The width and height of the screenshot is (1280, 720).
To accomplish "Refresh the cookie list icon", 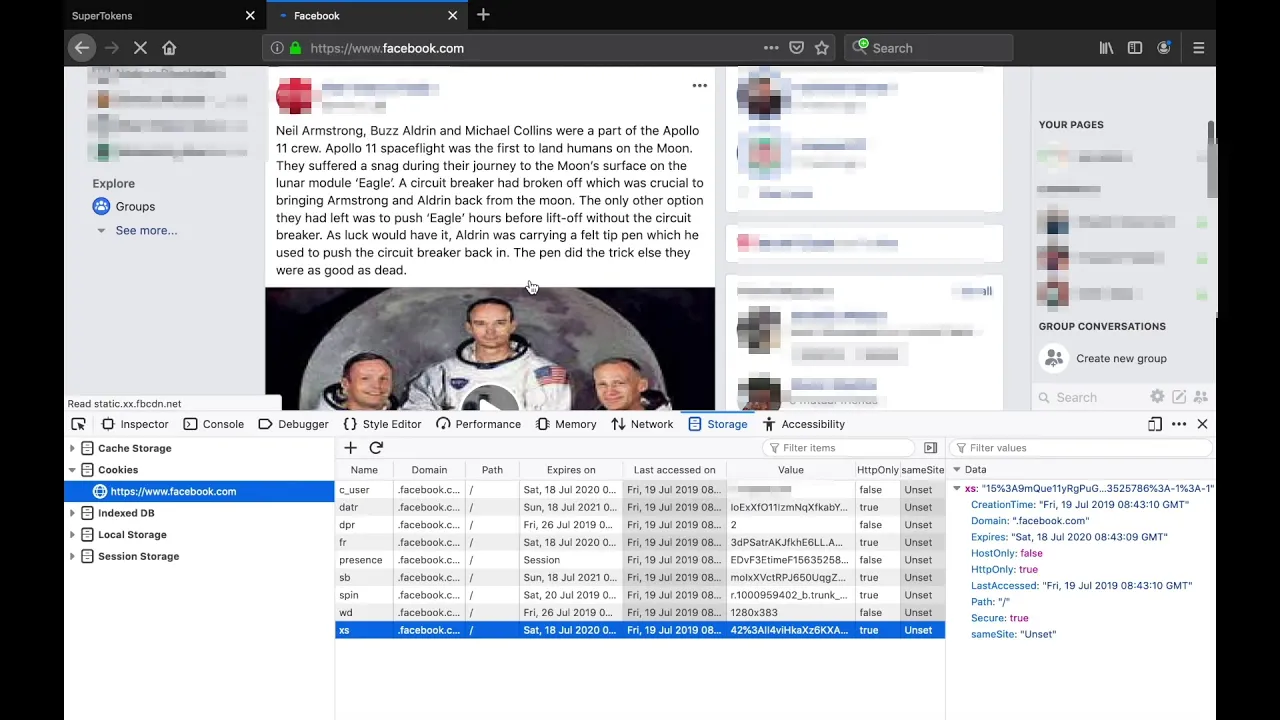I will pos(376,448).
